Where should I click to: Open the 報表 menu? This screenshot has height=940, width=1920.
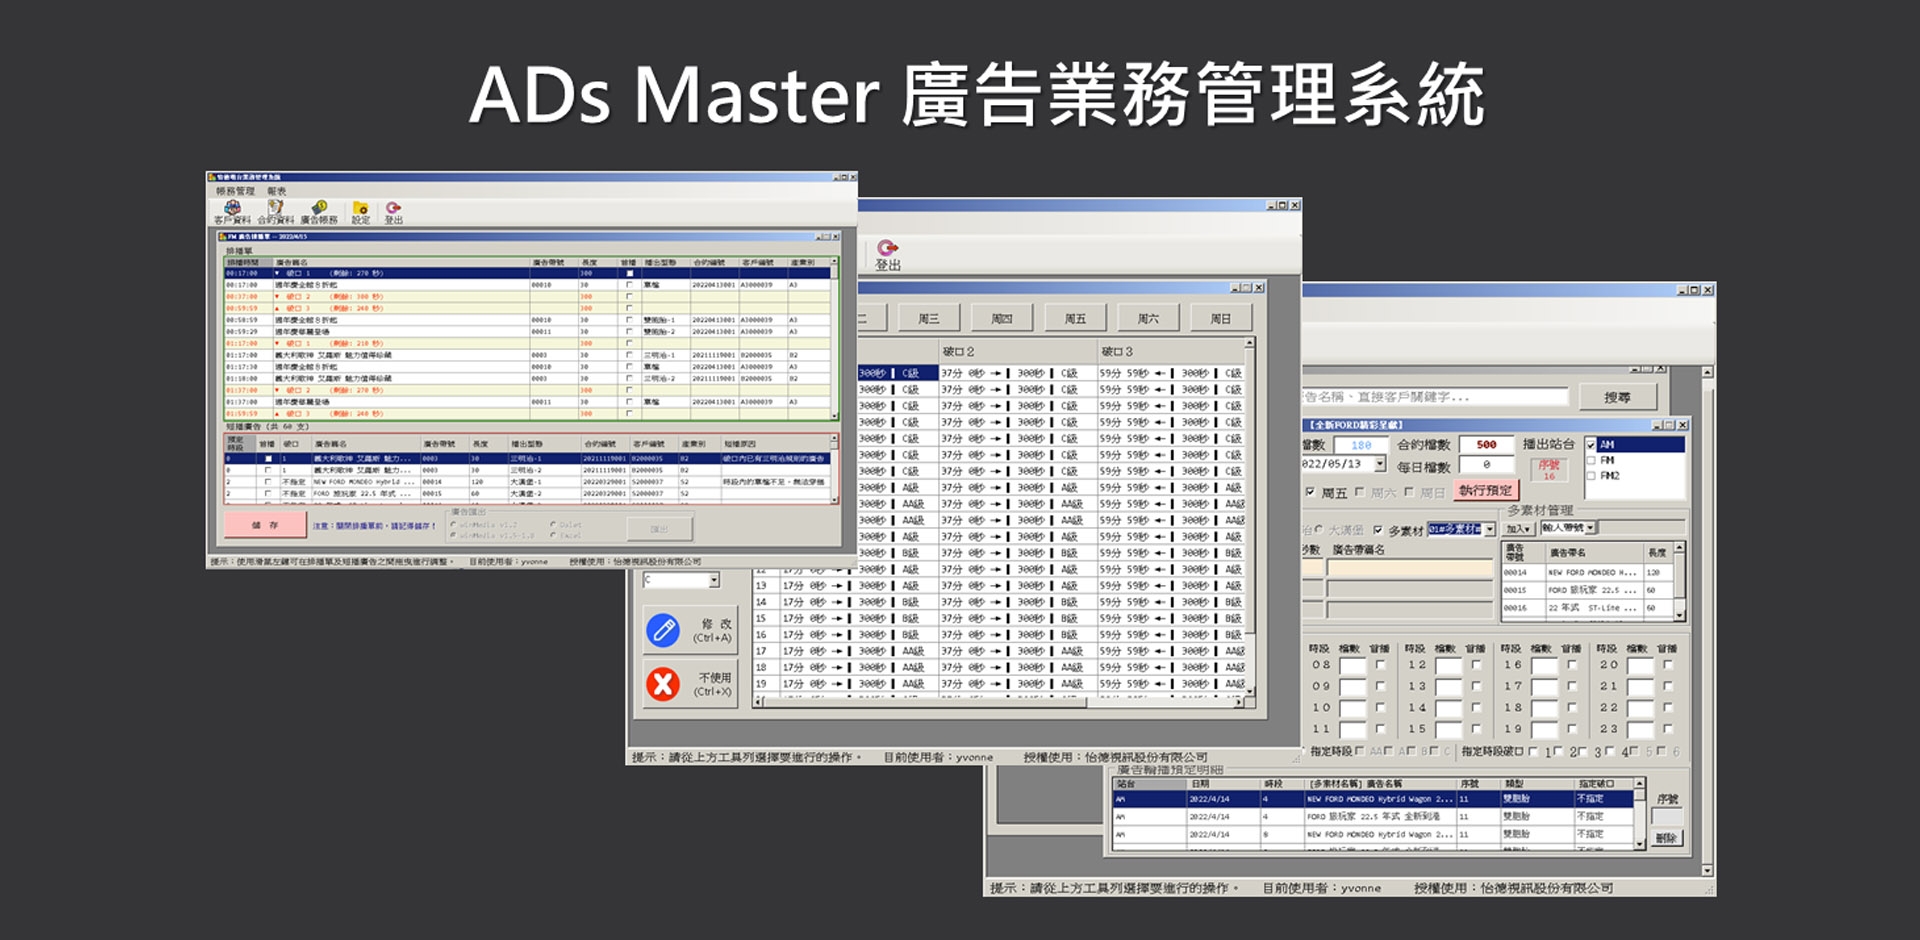point(276,191)
